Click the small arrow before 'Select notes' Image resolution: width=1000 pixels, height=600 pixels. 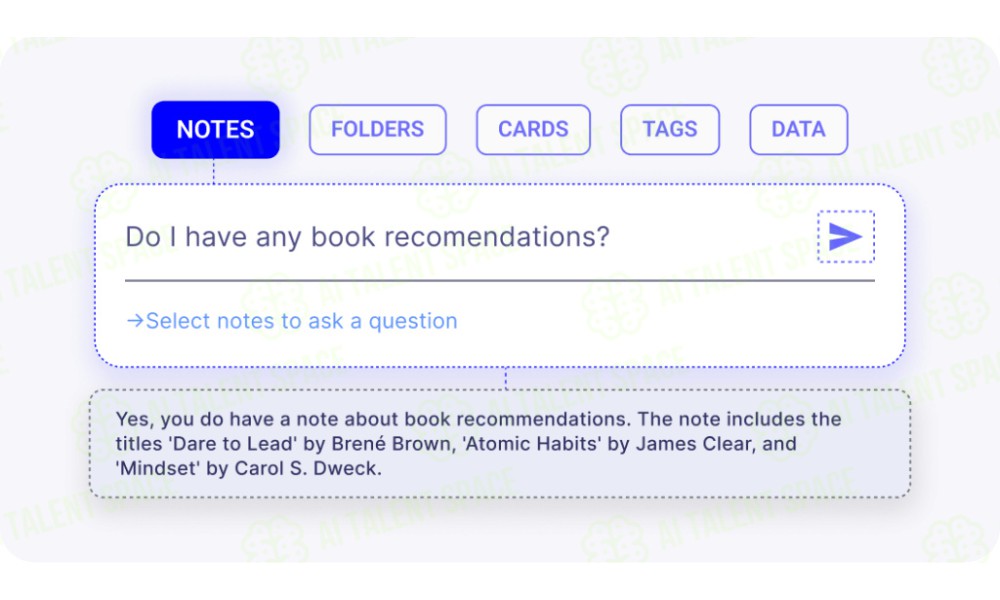pyautogui.click(x=135, y=321)
